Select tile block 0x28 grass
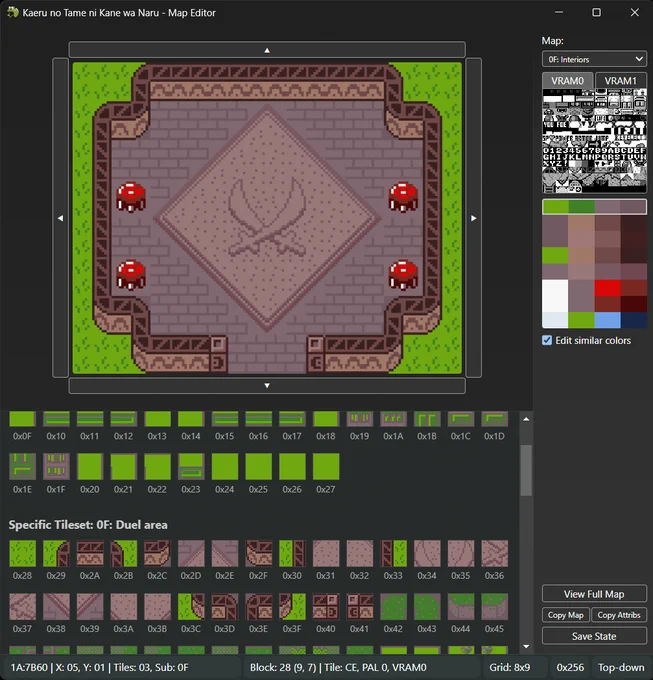Image resolution: width=653 pixels, height=680 pixels. click(x=23, y=553)
